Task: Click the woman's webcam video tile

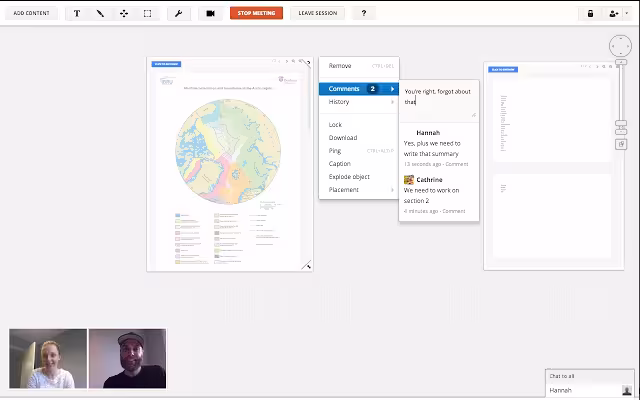Action: click(x=48, y=358)
